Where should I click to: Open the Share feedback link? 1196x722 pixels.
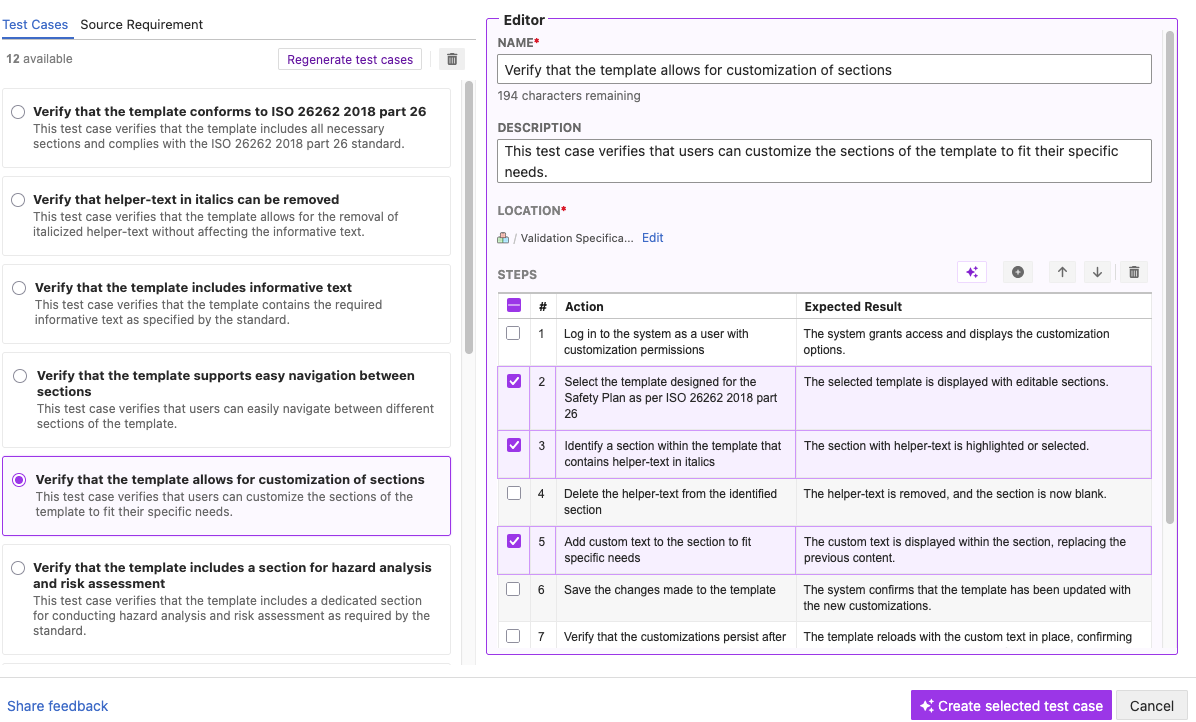[x=58, y=706]
